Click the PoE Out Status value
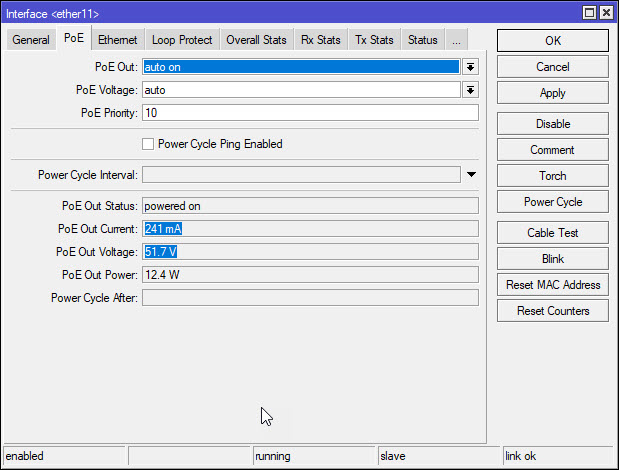619x470 pixels. point(310,206)
